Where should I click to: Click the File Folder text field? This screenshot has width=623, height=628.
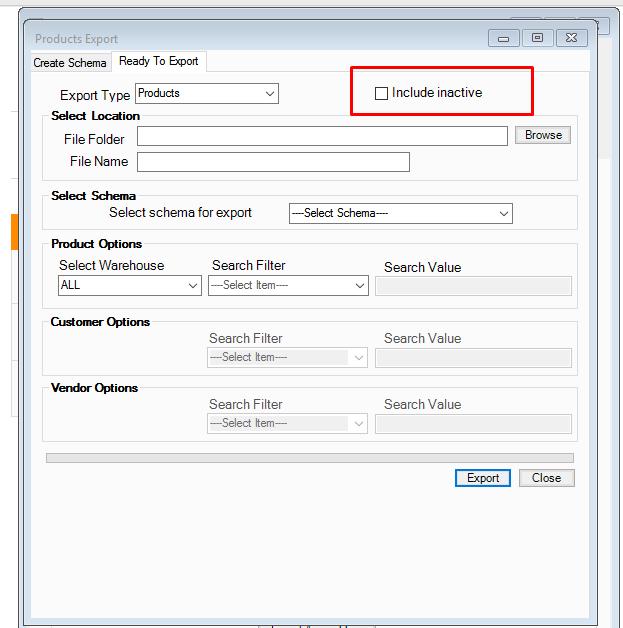click(x=322, y=136)
